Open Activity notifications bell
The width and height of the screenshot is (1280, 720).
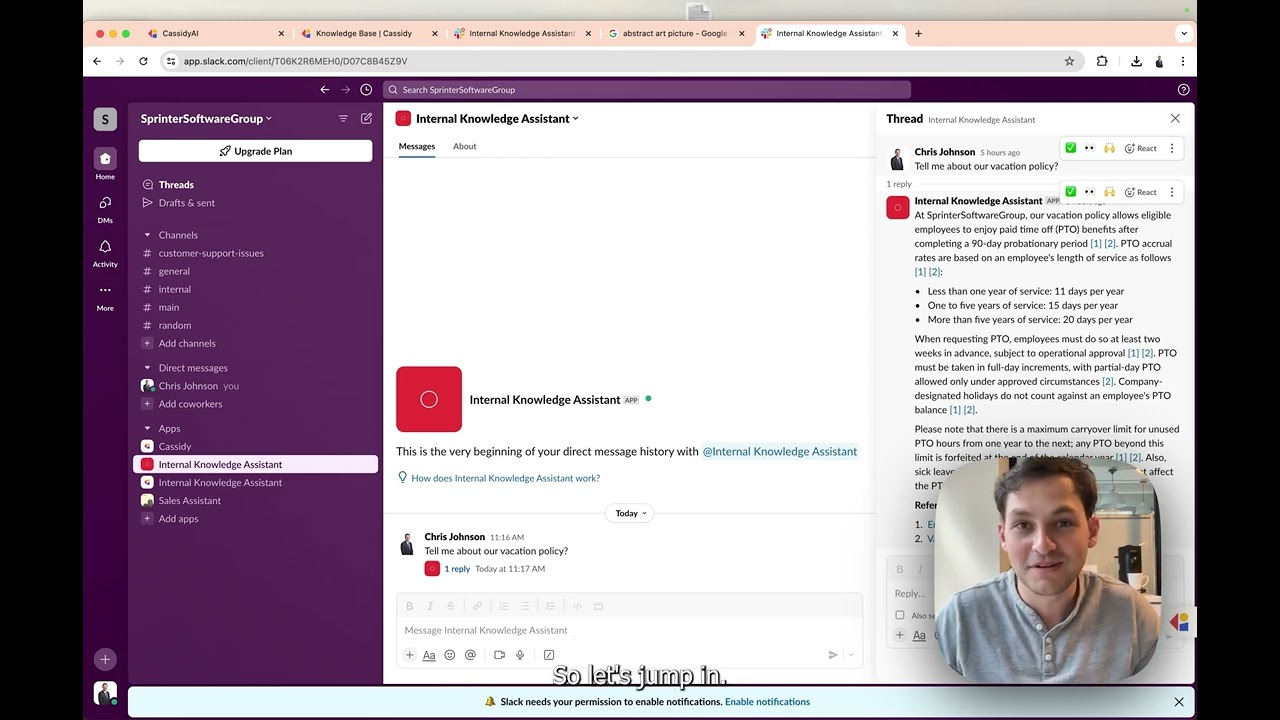click(105, 251)
